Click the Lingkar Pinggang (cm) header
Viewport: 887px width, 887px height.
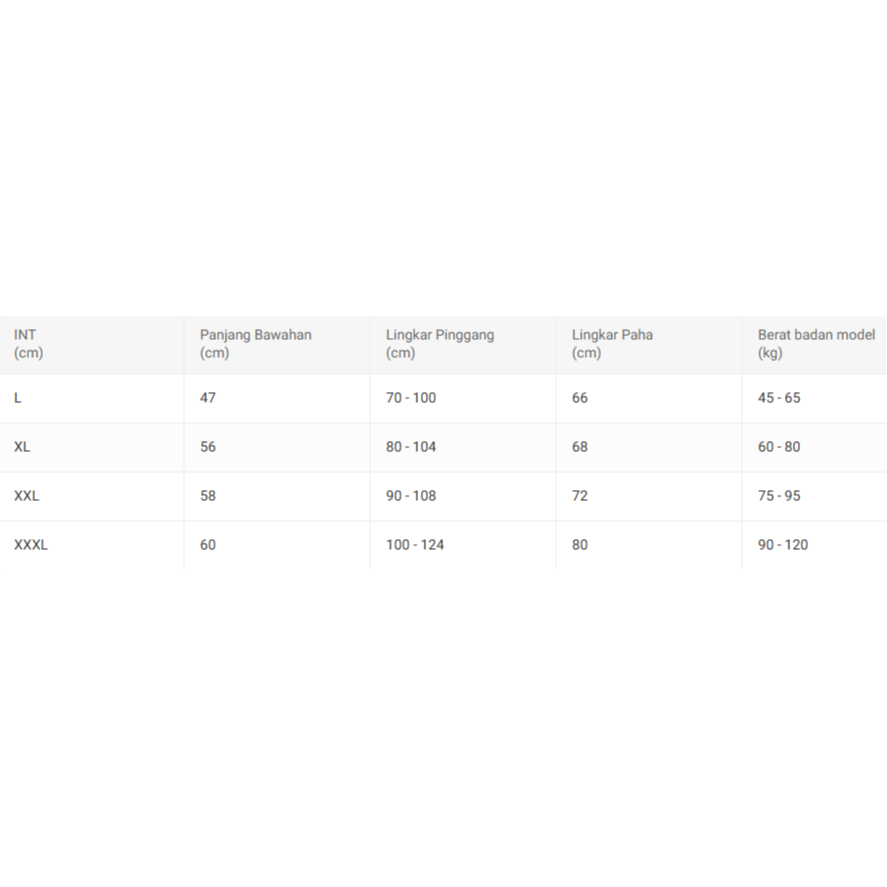tap(440, 344)
